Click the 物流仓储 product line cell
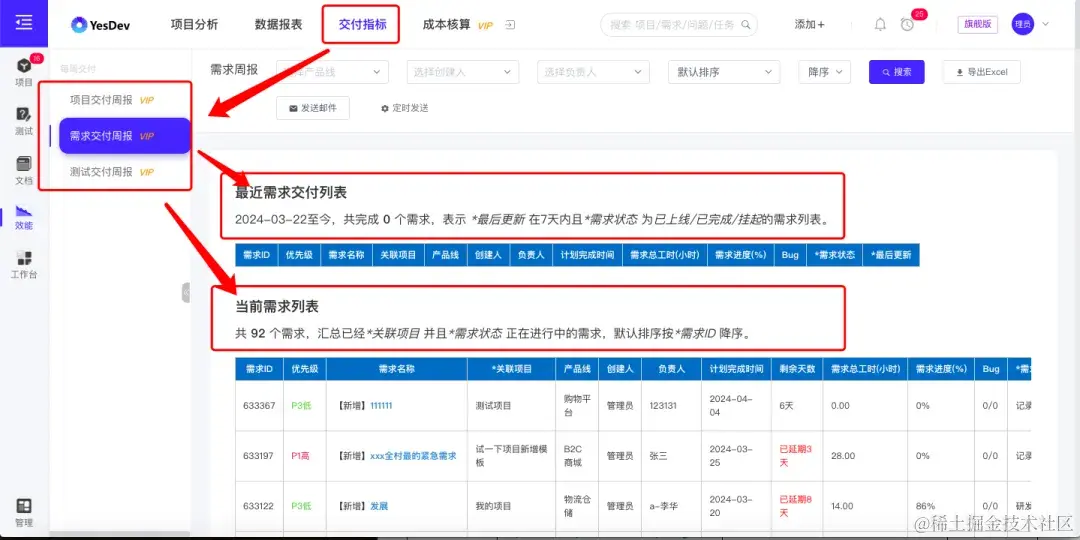Screen dimensions: 1080x540 577,506
